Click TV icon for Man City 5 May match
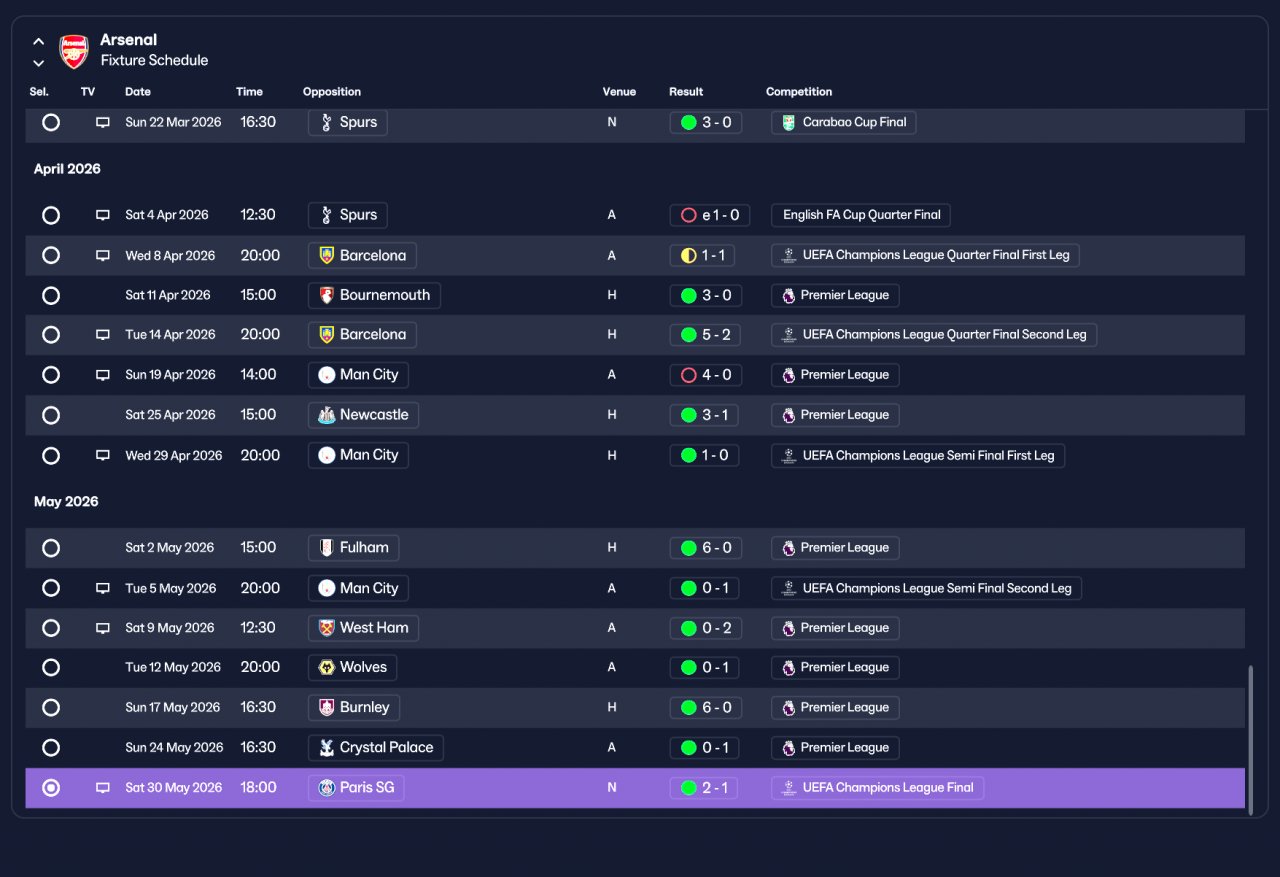This screenshot has height=877, width=1280. coord(102,588)
